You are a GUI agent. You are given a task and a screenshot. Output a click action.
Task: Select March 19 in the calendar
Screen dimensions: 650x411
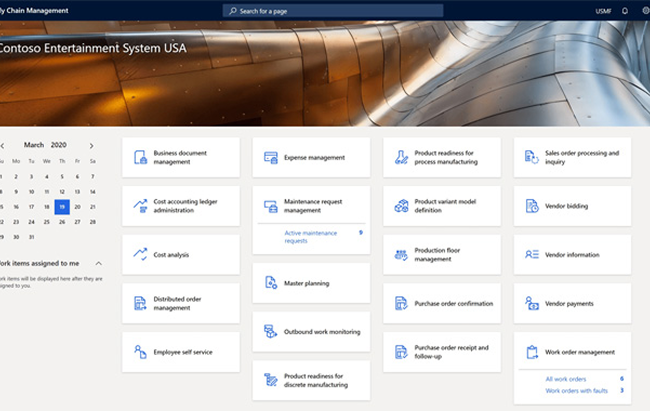[x=62, y=207]
